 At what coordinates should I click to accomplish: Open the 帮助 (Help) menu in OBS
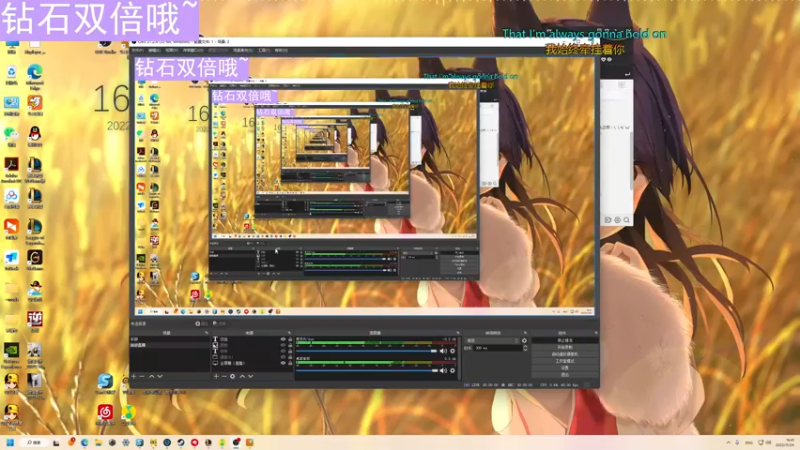pos(281,50)
